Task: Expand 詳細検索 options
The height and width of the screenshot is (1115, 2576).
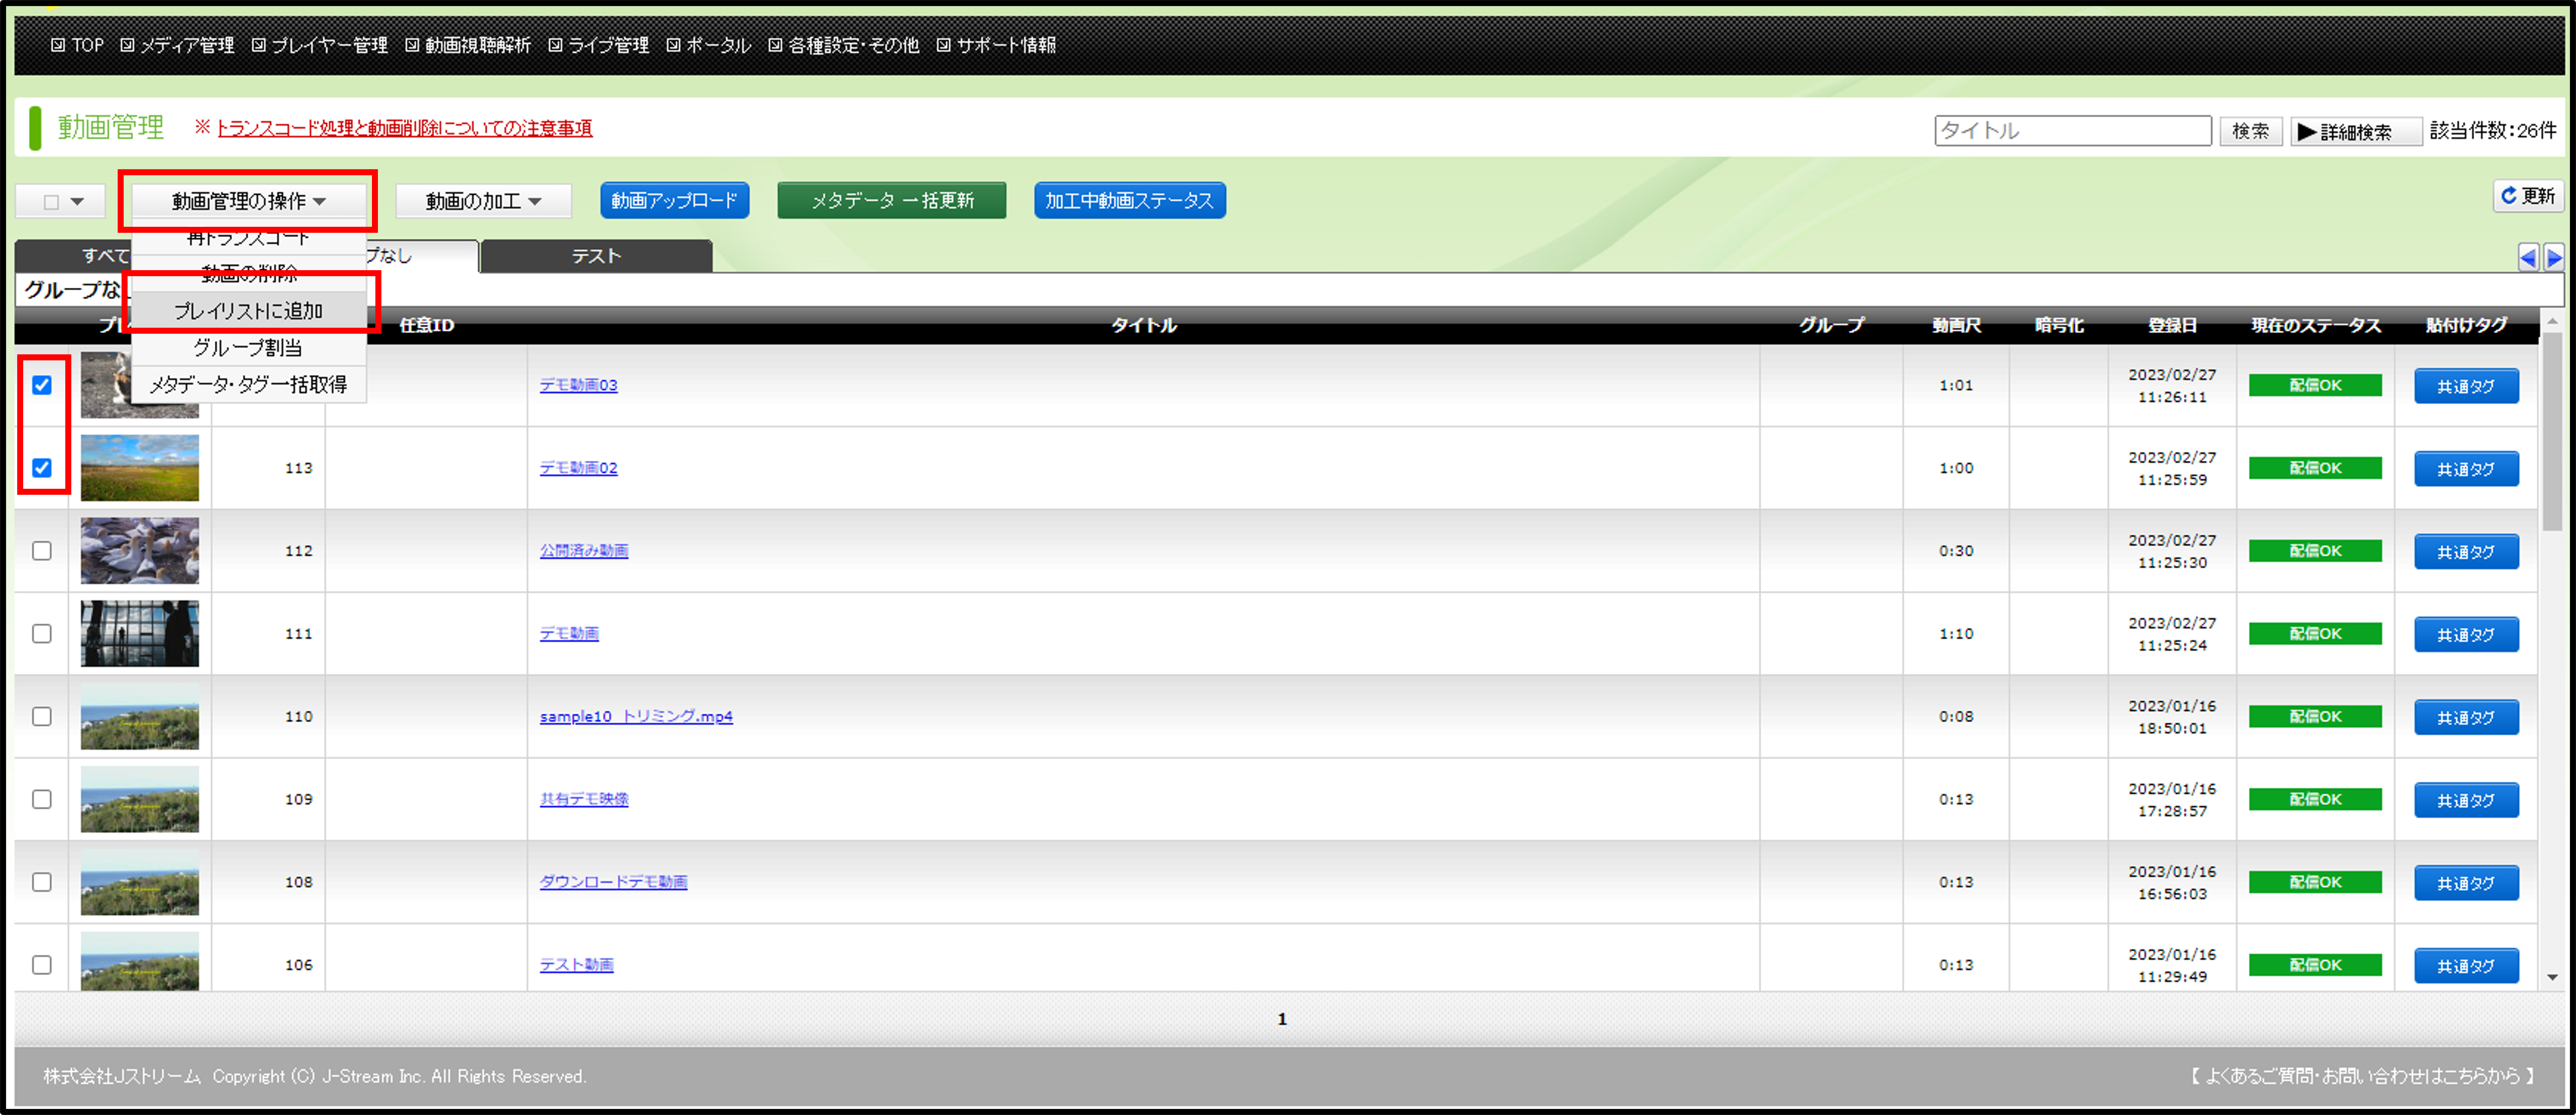Action: (x=2356, y=131)
